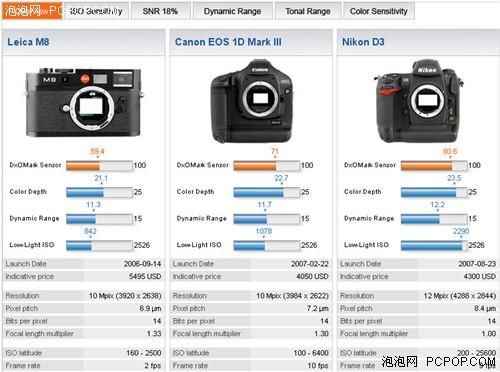This screenshot has width=500, height=372.
Task: Select Leica resolution 10 Mpix (3920 x 2638)
Action: click(125, 296)
